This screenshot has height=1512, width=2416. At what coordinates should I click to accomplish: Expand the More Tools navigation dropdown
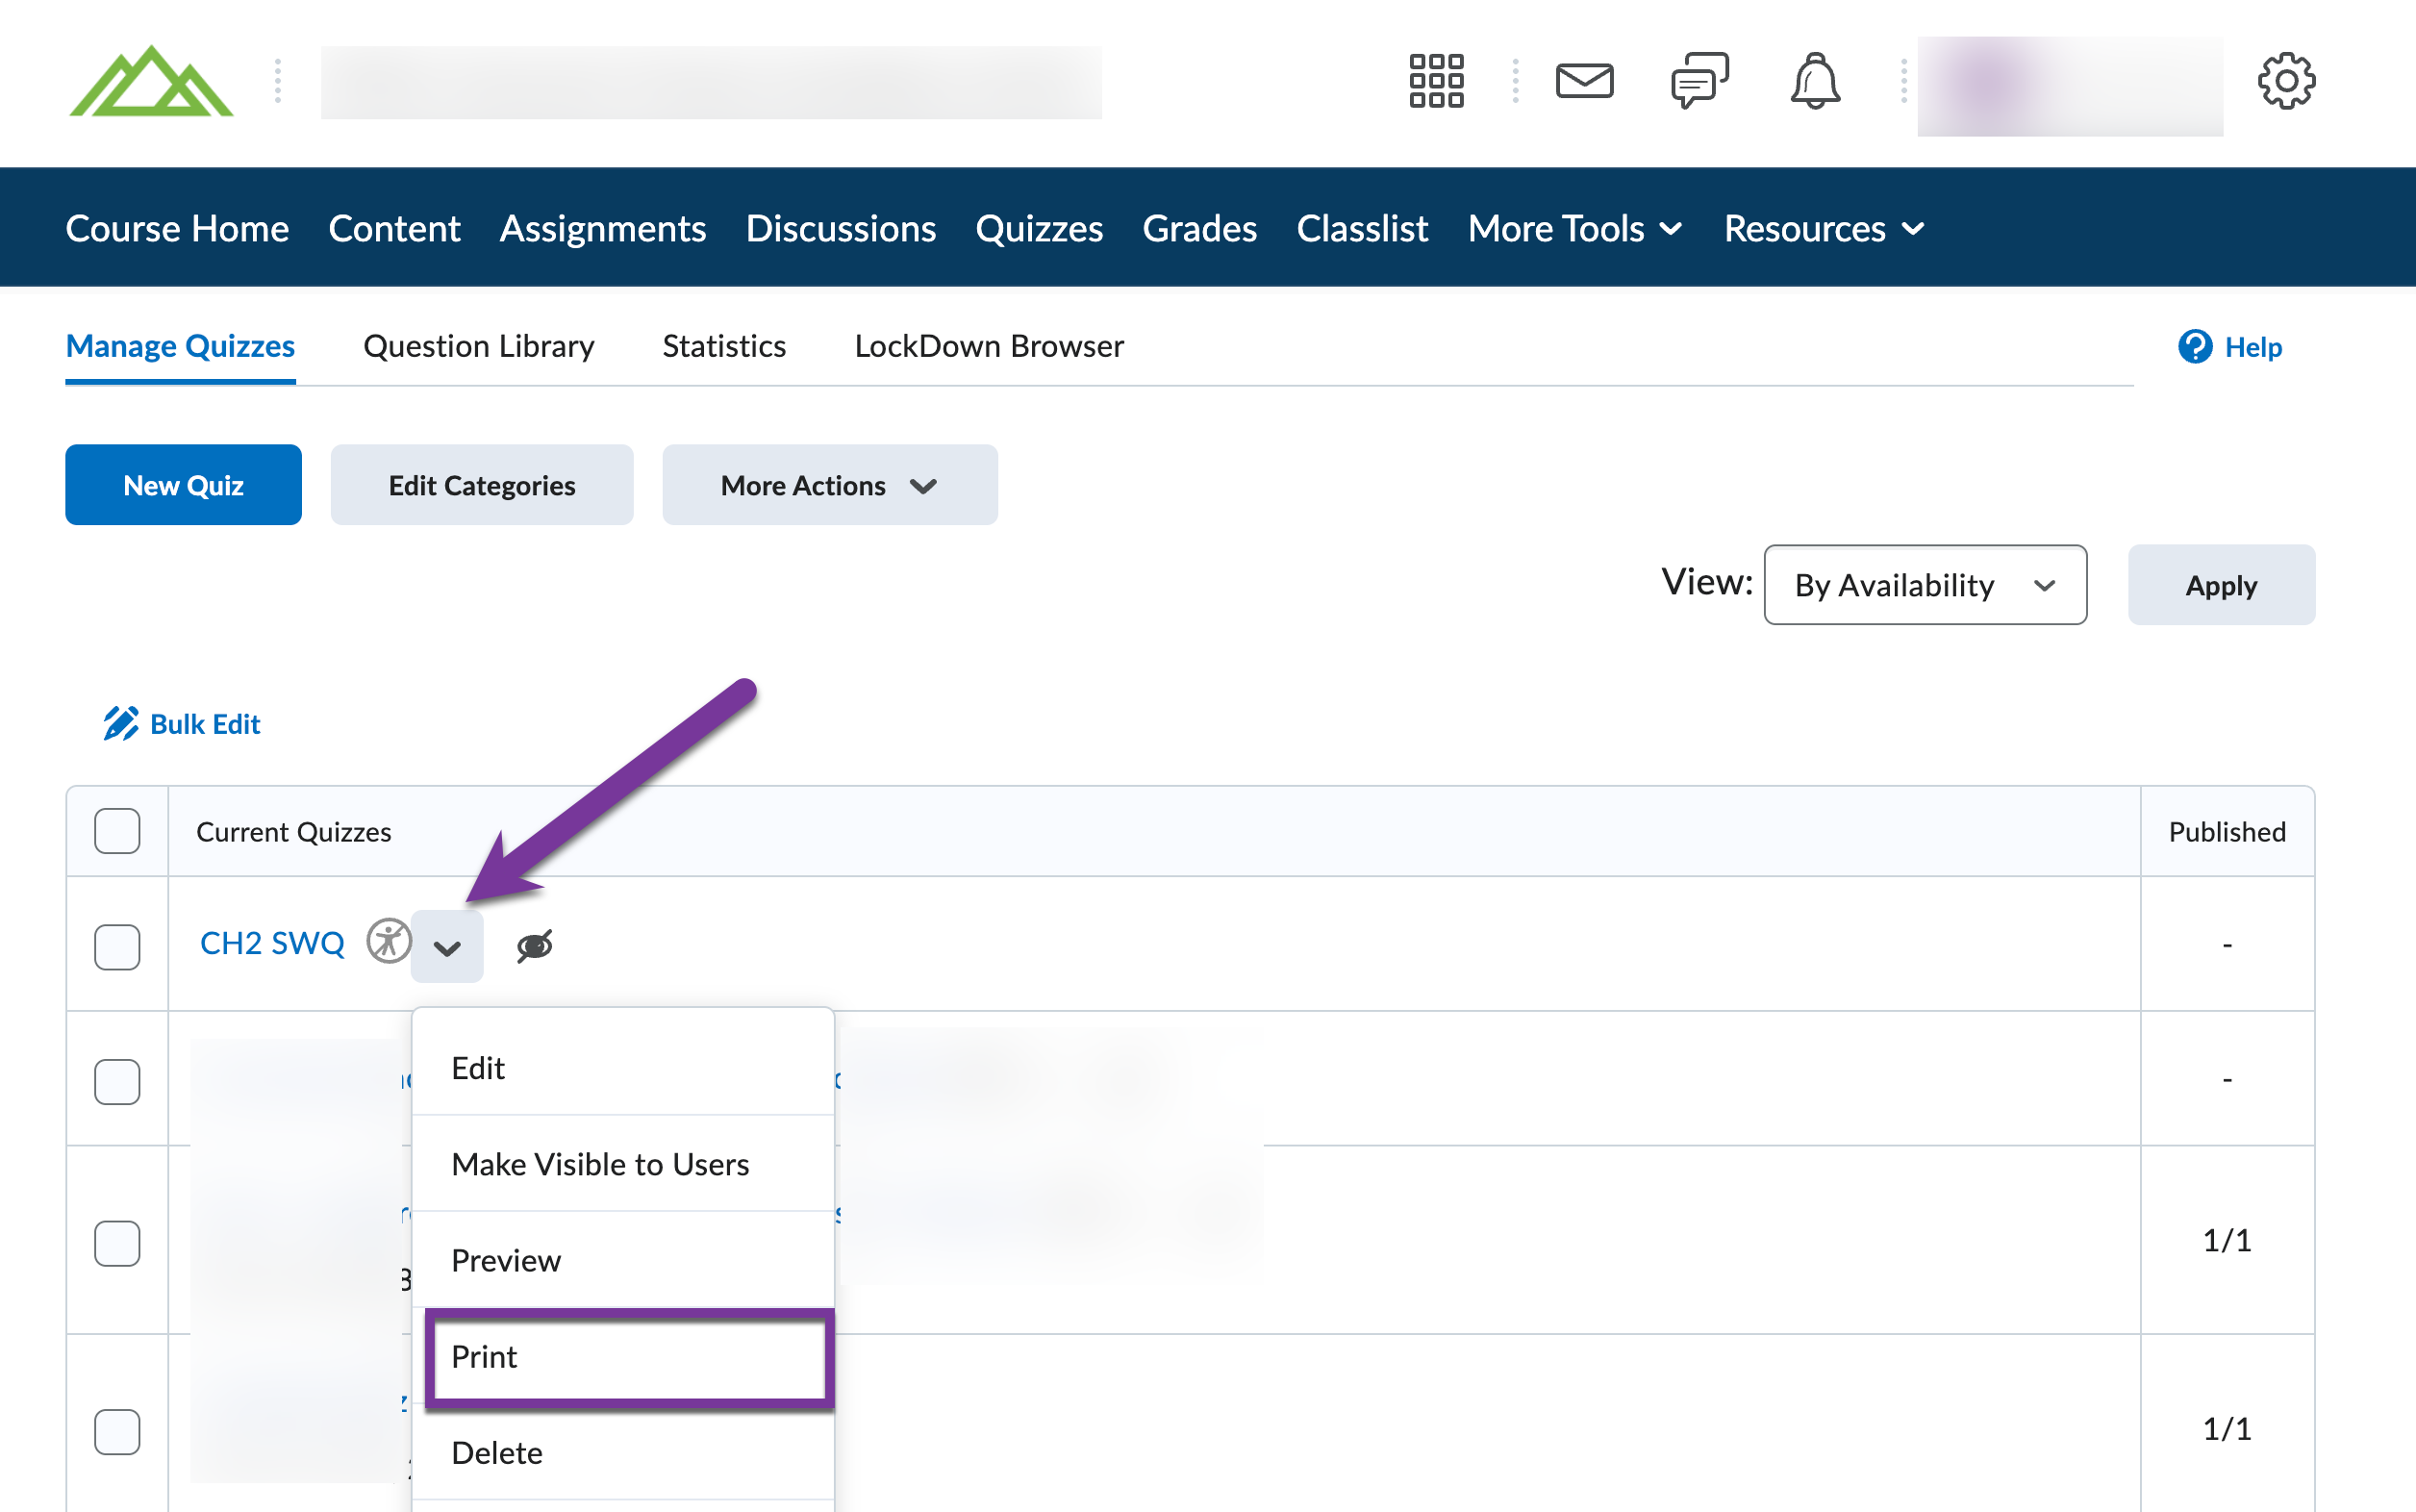click(x=1575, y=228)
